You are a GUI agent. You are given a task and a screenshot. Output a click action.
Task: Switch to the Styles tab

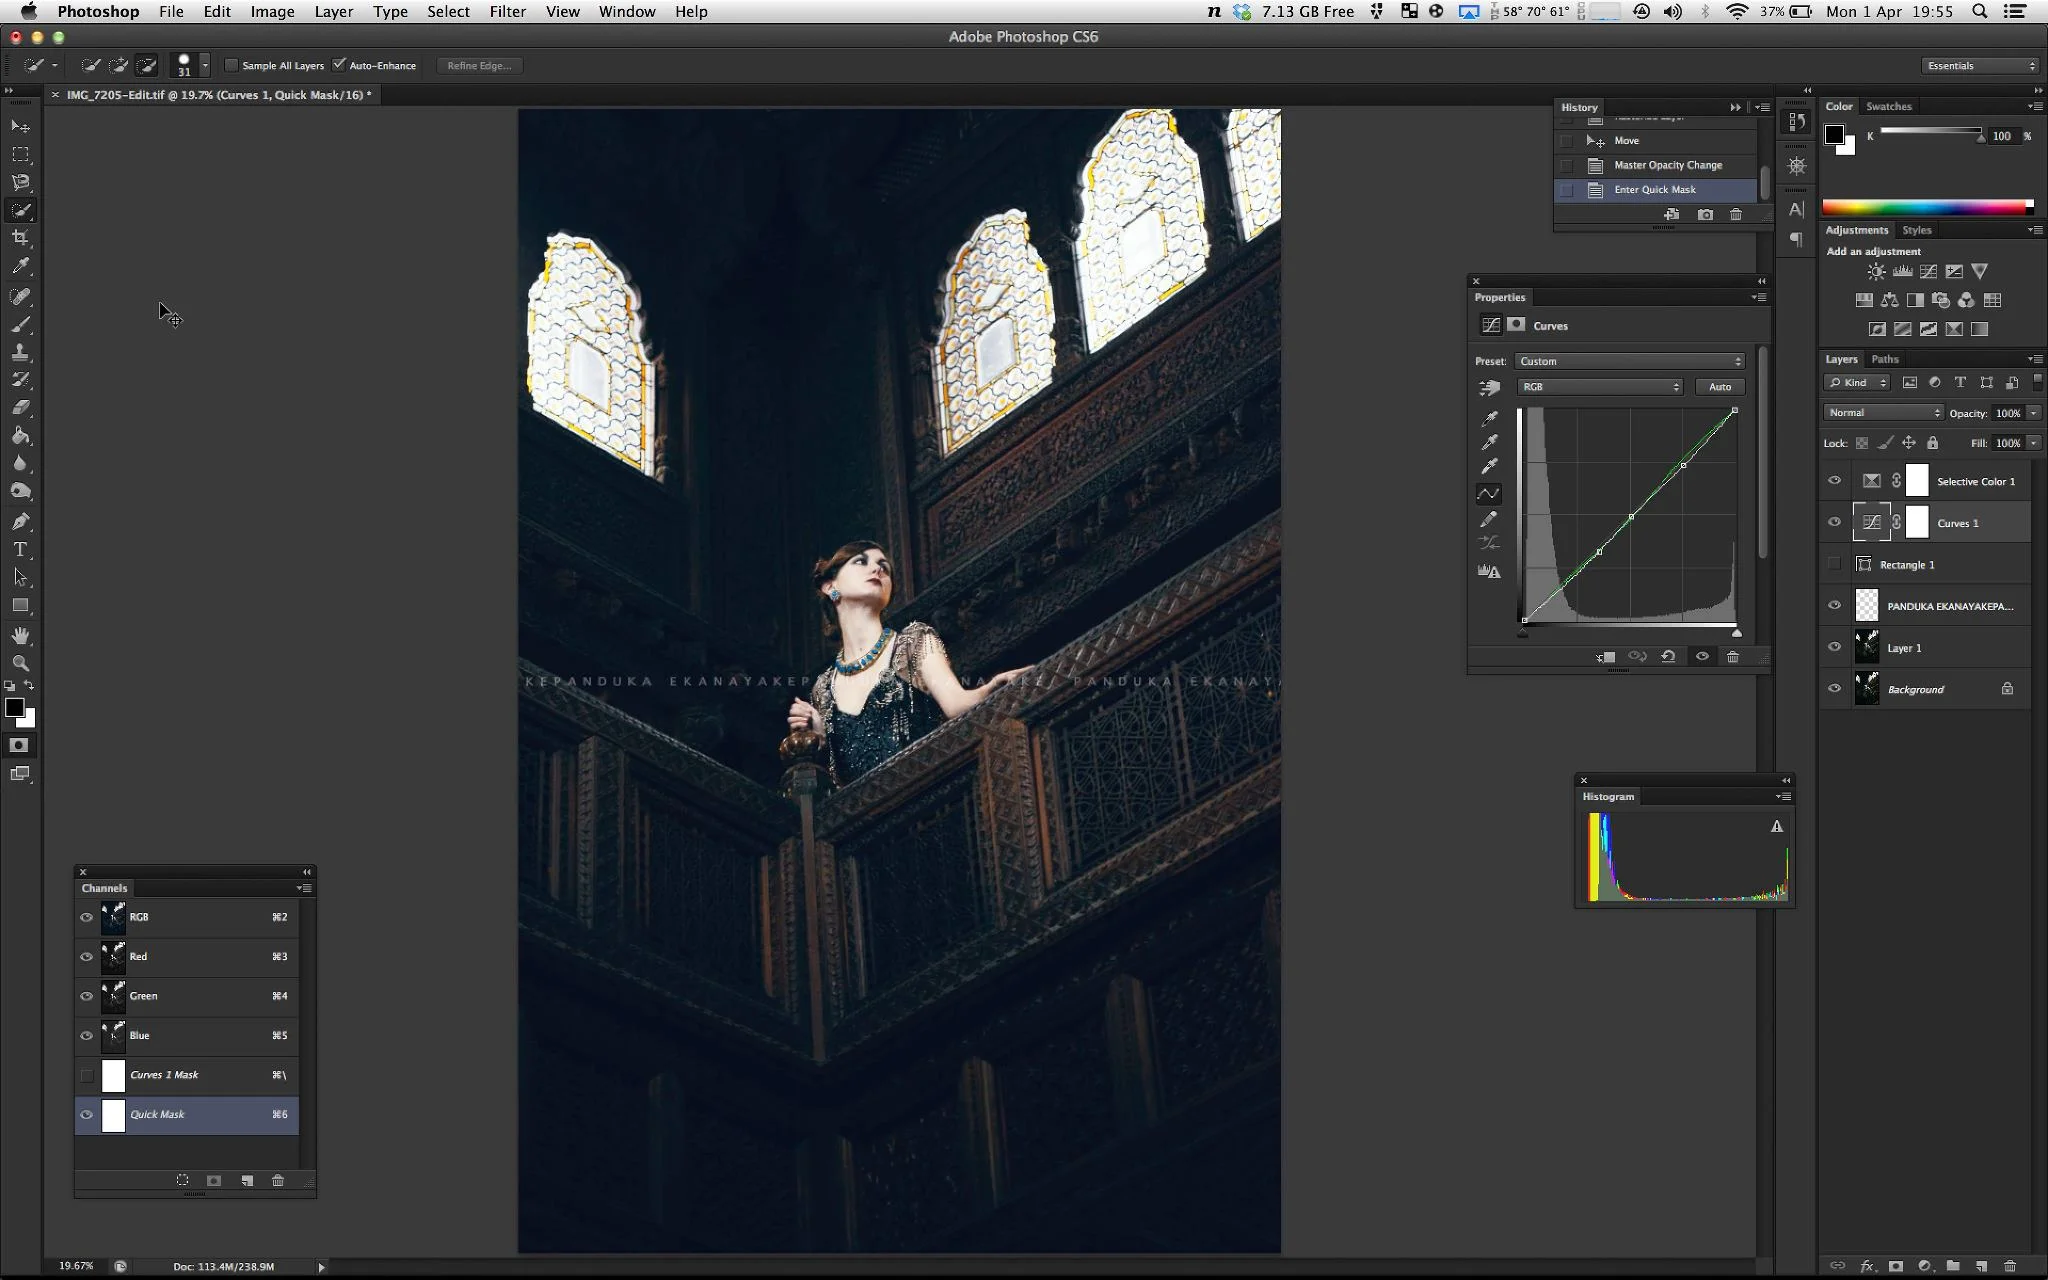[x=1916, y=230]
